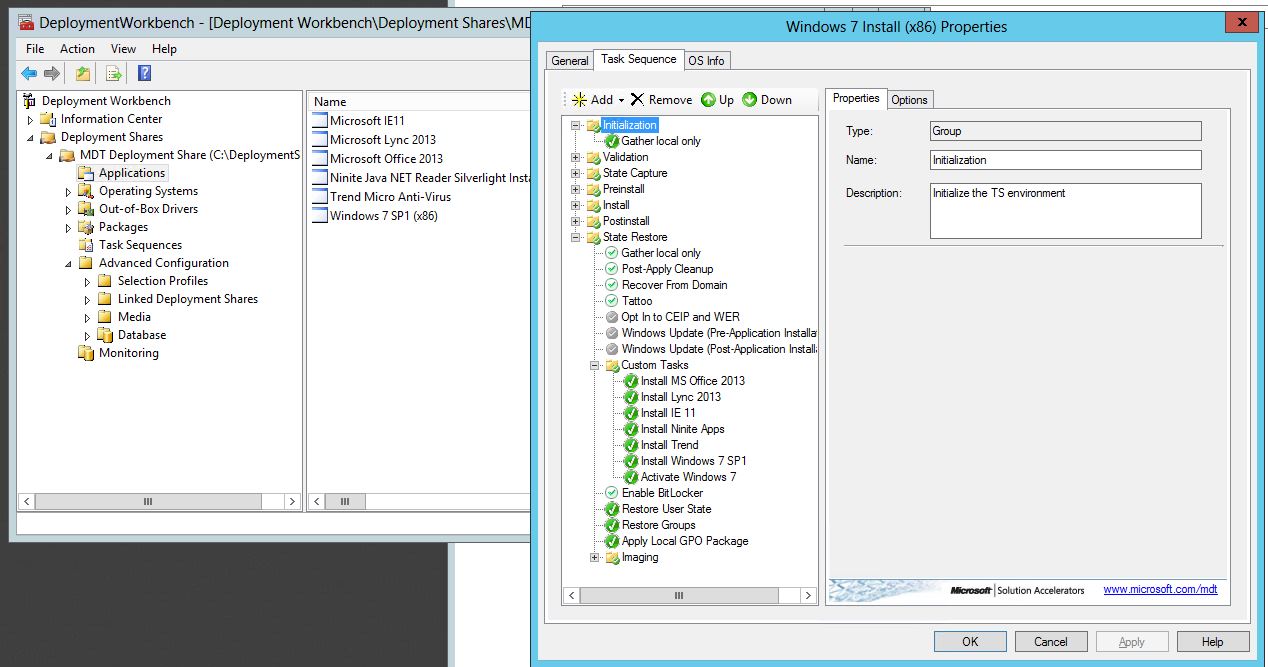This screenshot has width=1268, height=667.
Task: Select Recover From Domain step
Action: point(675,285)
